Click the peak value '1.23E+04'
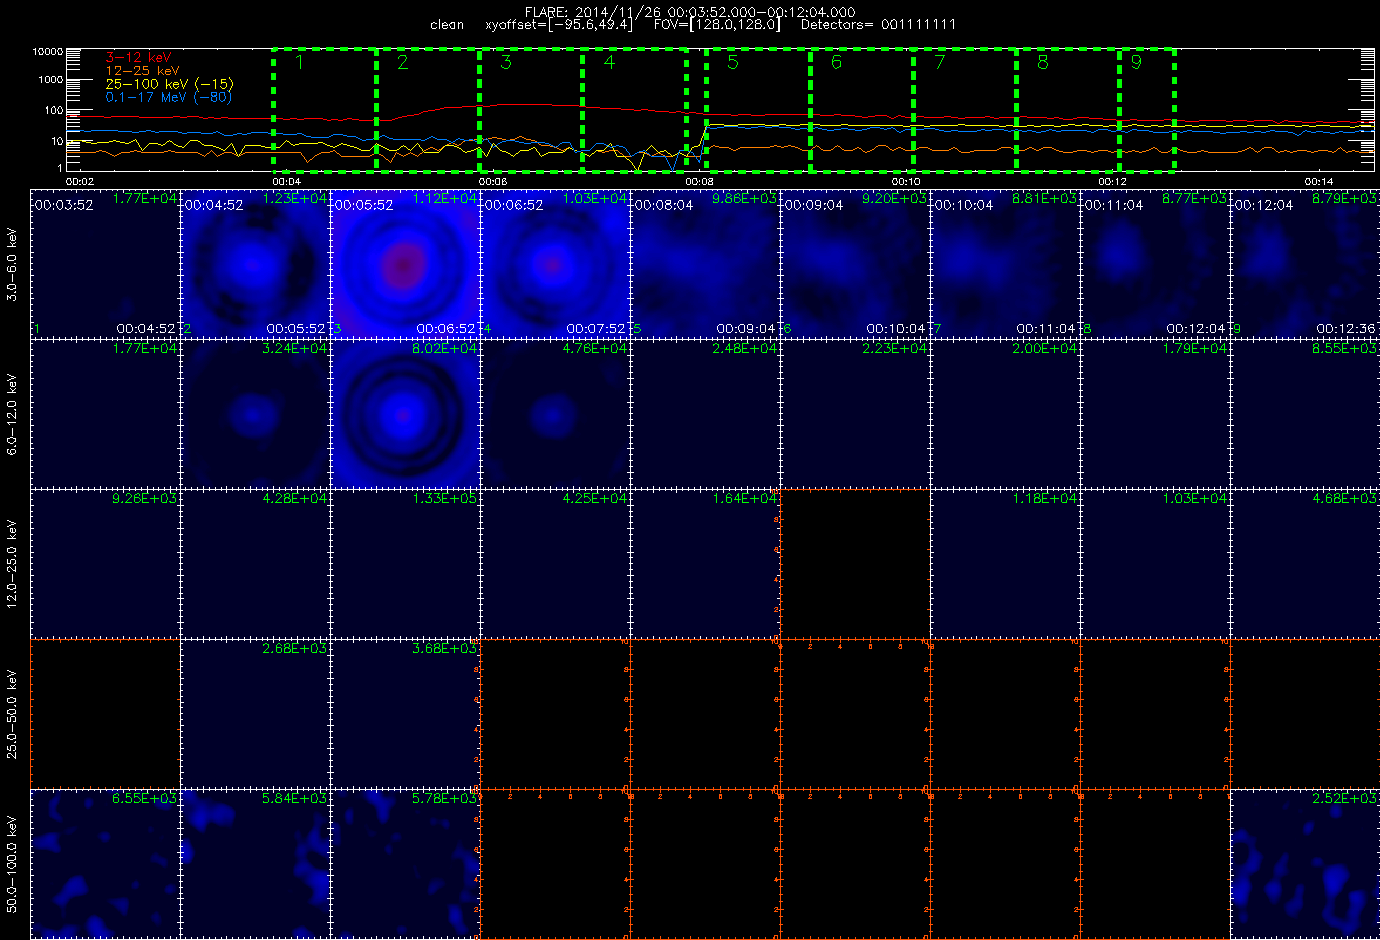This screenshot has height=940, width=1380. coord(294,199)
